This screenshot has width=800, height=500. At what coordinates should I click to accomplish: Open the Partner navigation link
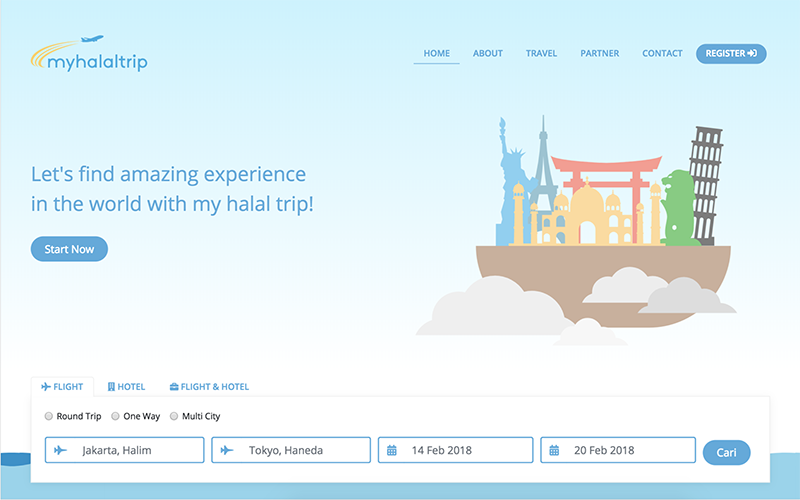point(599,53)
